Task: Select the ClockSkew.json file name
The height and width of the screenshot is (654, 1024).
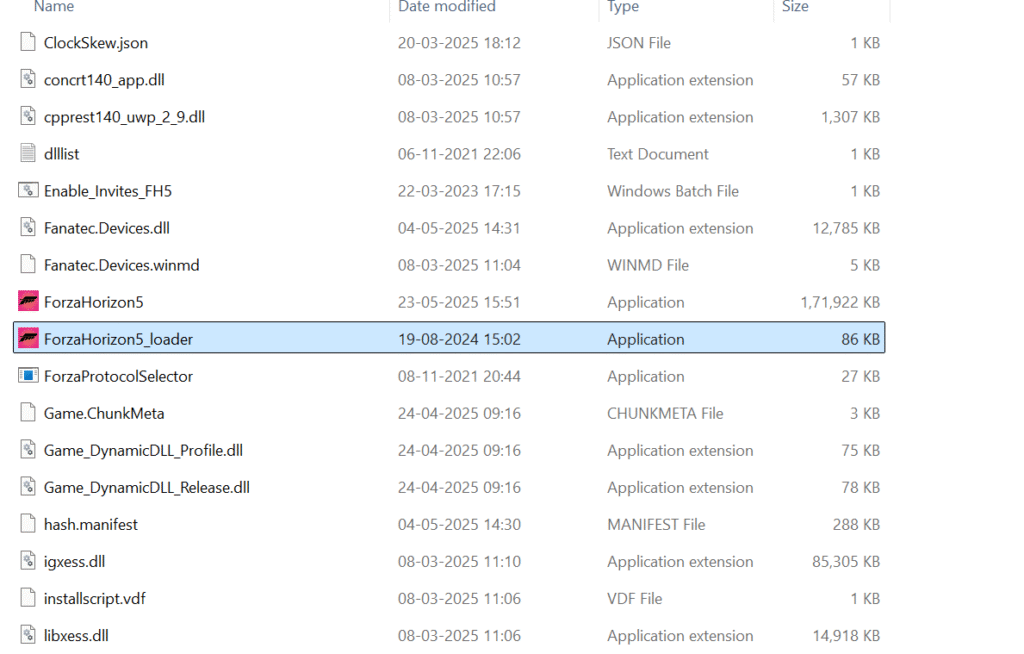Action: pyautogui.click(x=95, y=43)
